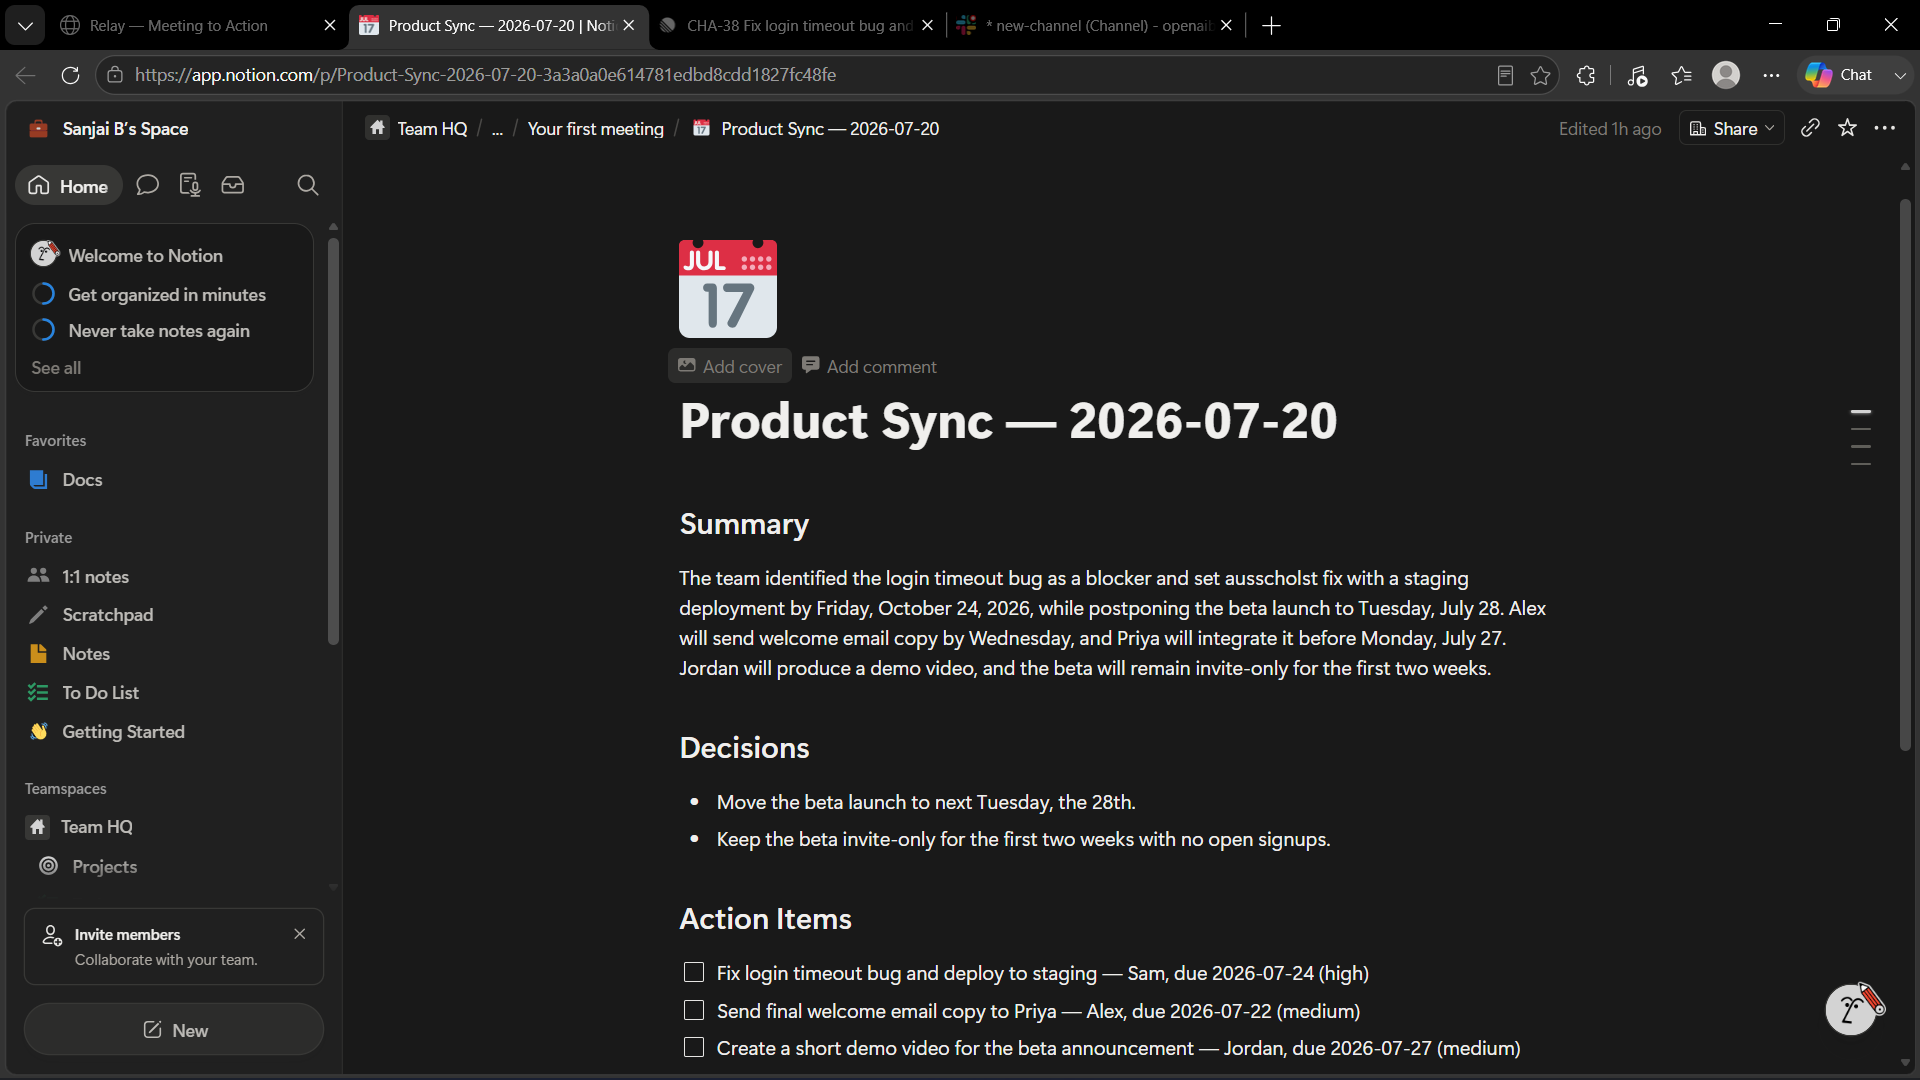Open the Share dropdown
This screenshot has width=1920, height=1080.
click(x=1732, y=128)
